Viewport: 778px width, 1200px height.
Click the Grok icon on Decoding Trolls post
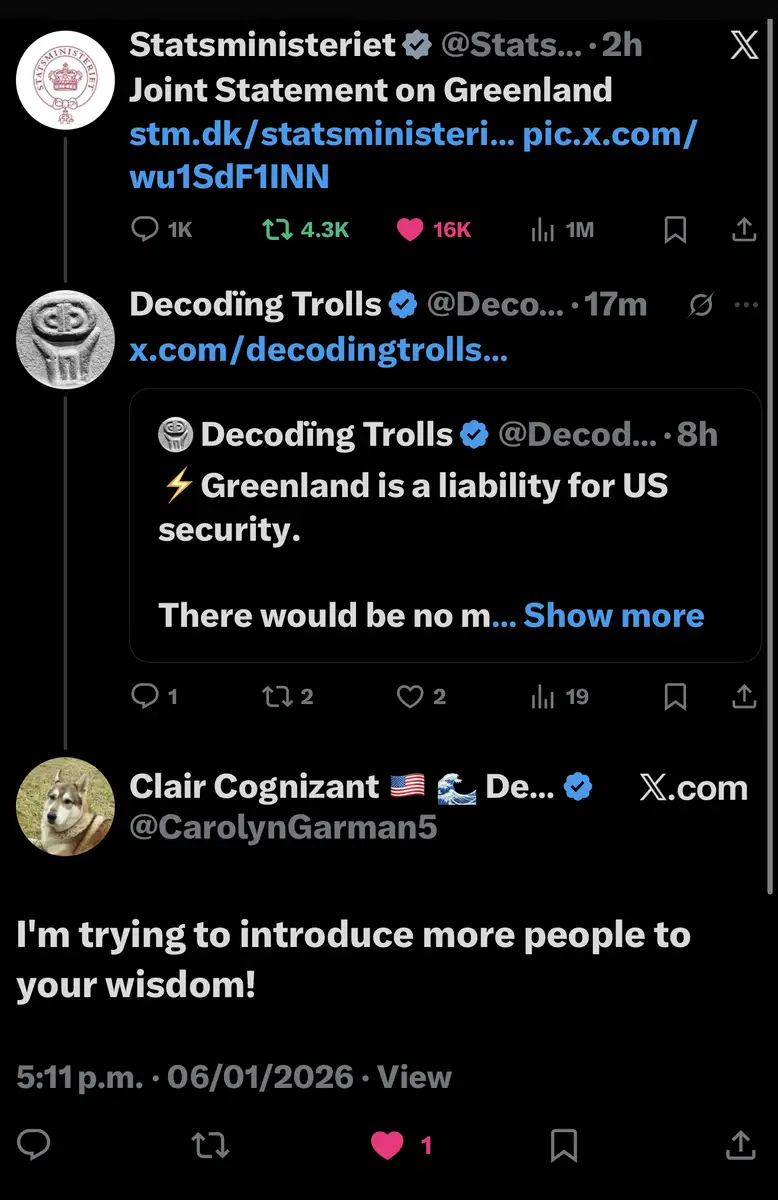coord(701,305)
